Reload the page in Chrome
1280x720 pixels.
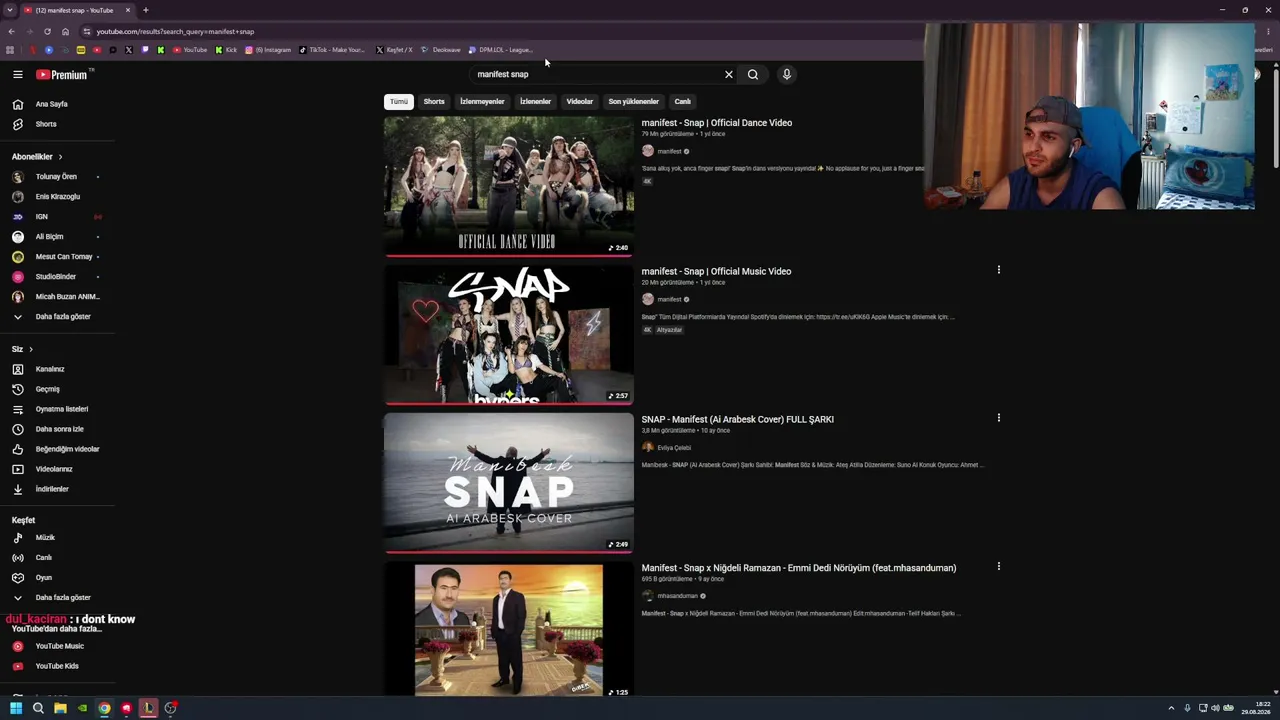(x=47, y=31)
